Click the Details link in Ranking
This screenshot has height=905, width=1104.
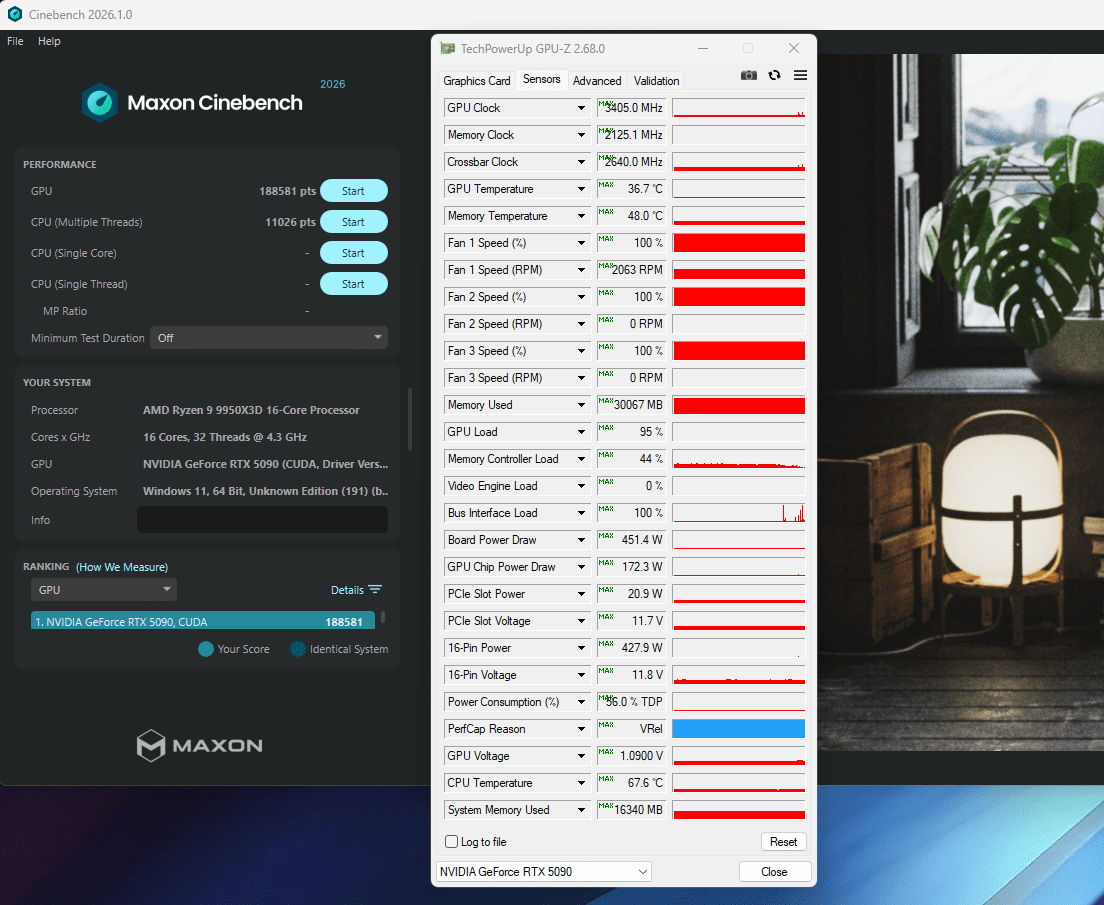347,589
